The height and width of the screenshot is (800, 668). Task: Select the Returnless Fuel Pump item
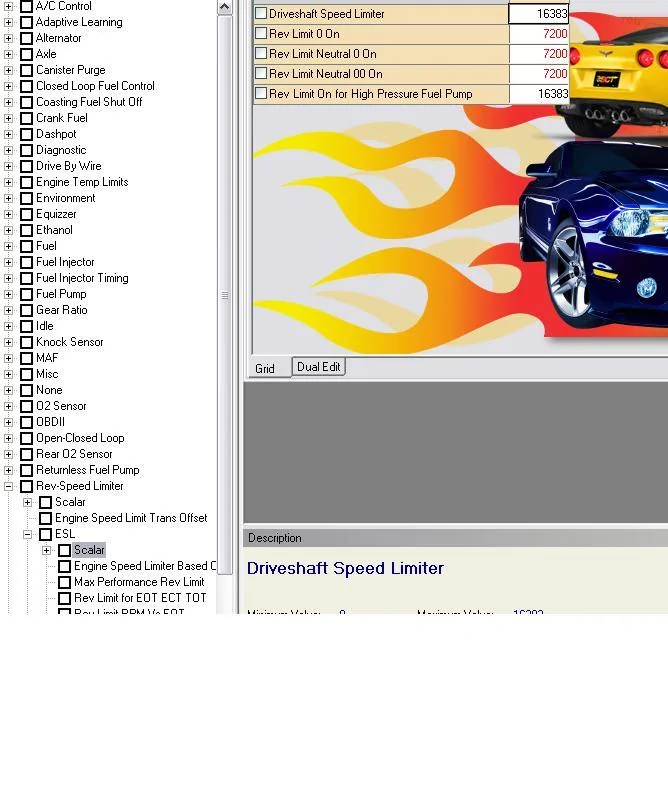pyautogui.click(x=87, y=470)
